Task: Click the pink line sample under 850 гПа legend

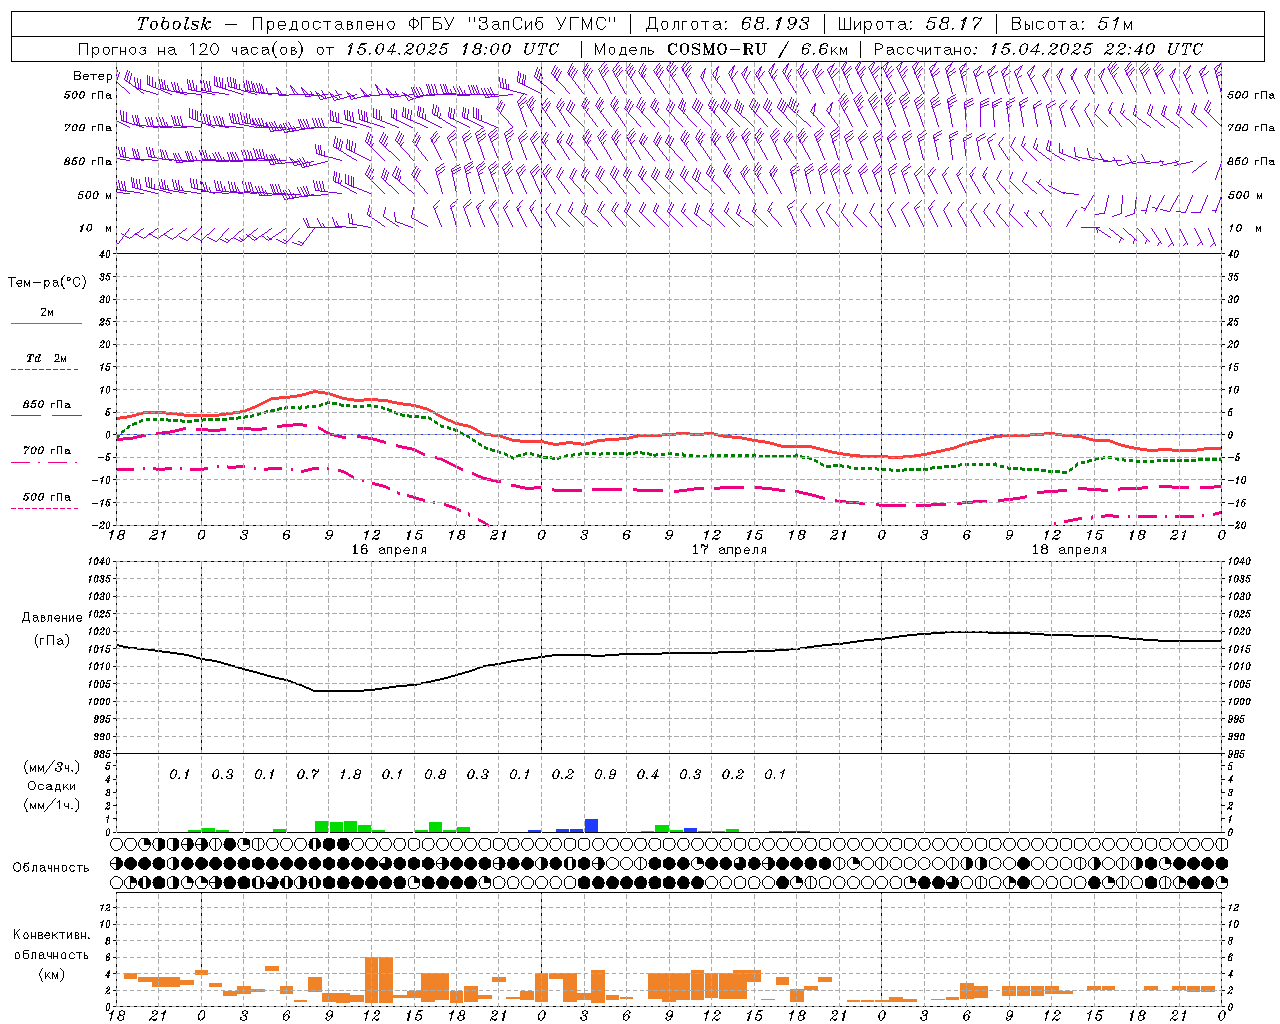Action: point(46,415)
